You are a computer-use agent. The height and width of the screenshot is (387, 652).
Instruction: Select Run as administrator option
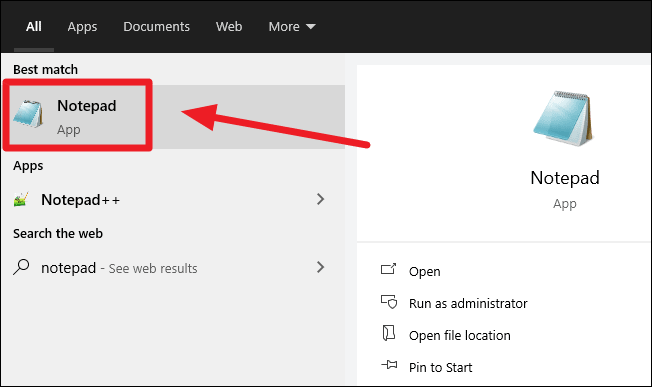468,303
